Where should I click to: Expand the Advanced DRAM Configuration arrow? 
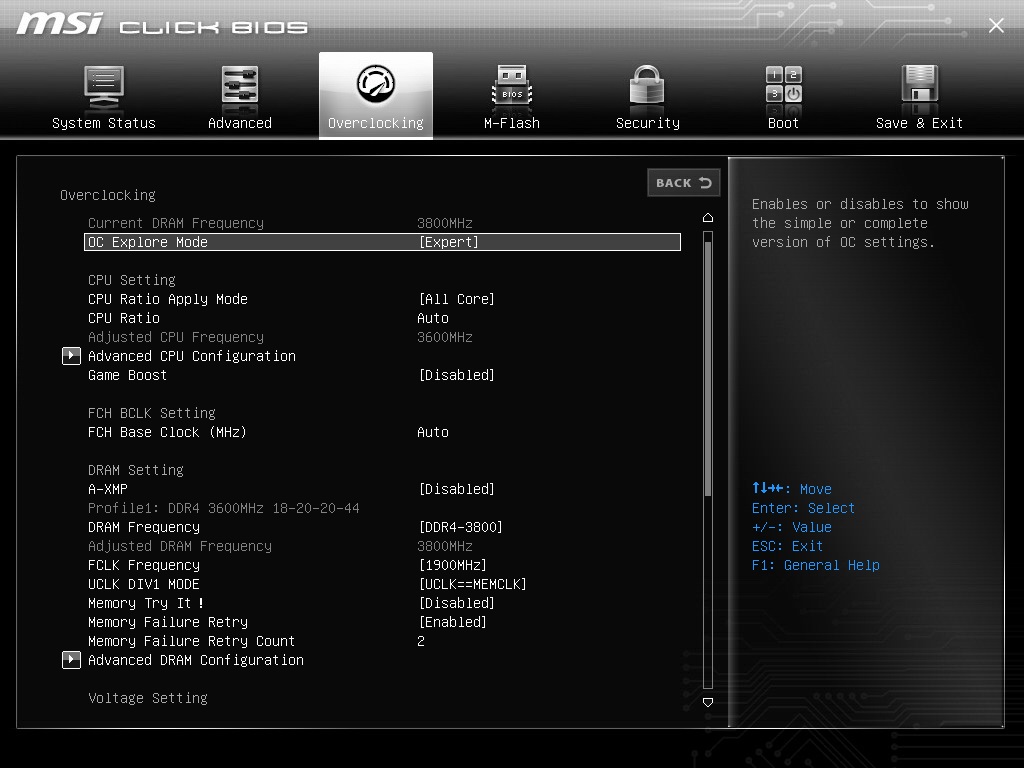pyautogui.click(x=71, y=660)
